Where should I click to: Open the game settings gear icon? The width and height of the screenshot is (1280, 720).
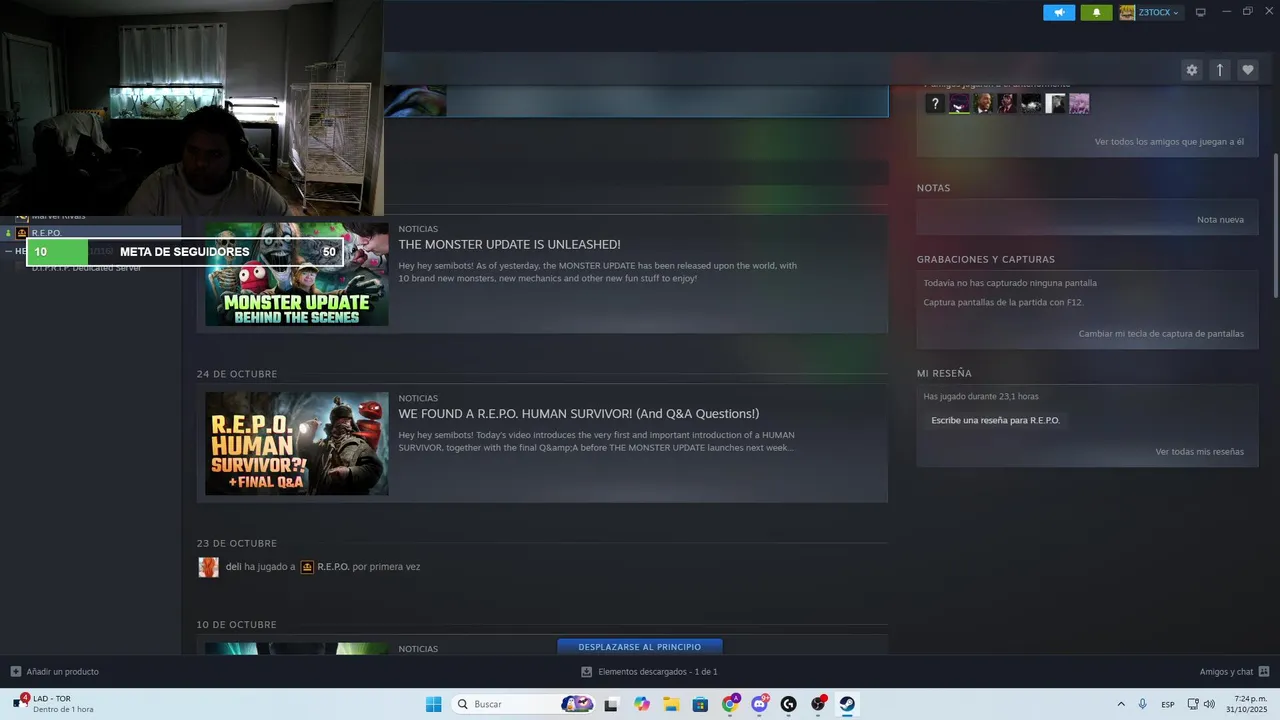pos(1191,70)
